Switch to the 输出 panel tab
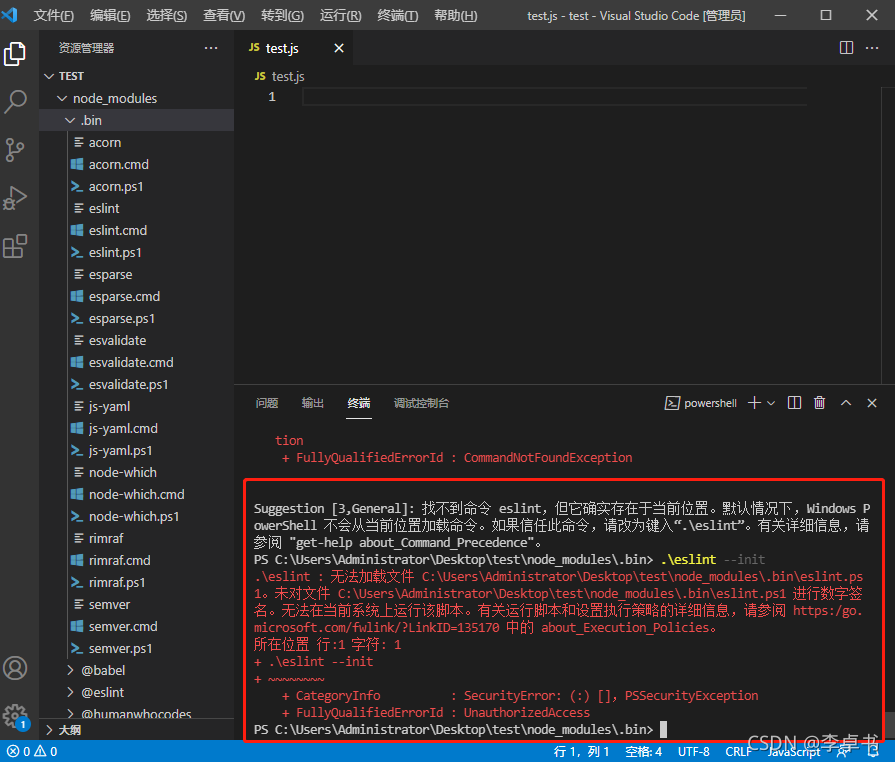Viewport: 895px width, 762px height. (x=313, y=403)
